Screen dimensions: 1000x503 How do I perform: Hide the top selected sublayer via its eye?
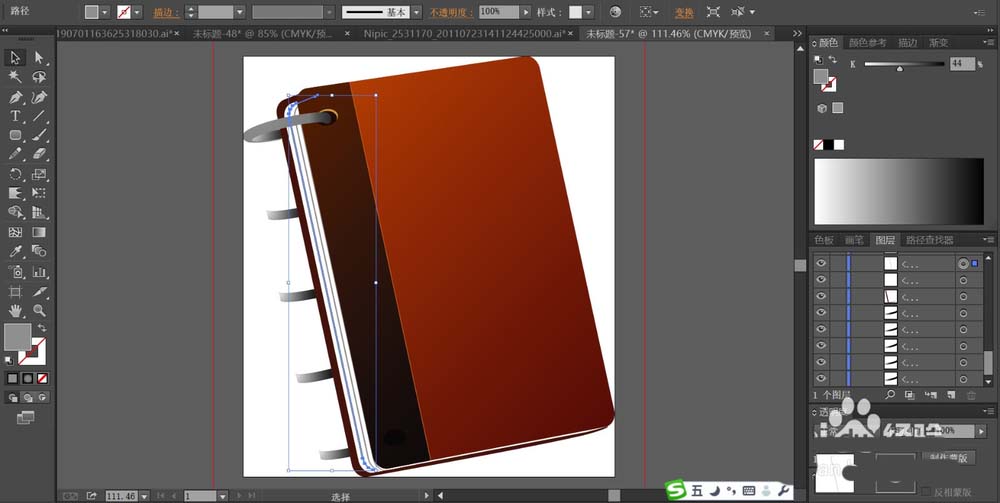coord(821,263)
